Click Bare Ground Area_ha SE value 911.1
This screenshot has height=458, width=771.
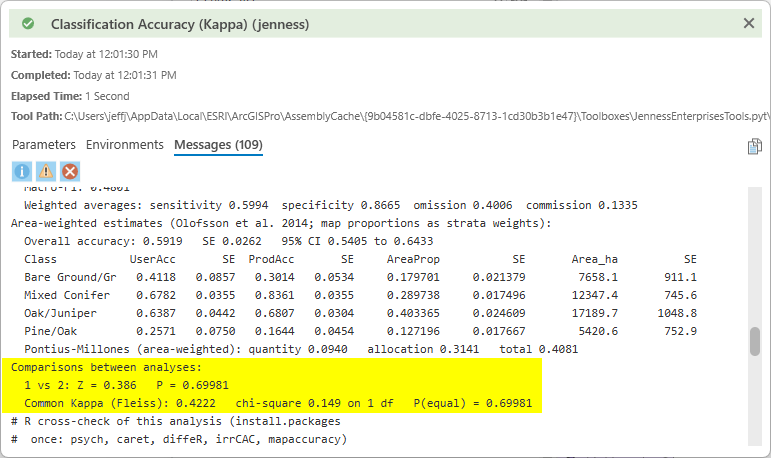pyautogui.click(x=681, y=277)
